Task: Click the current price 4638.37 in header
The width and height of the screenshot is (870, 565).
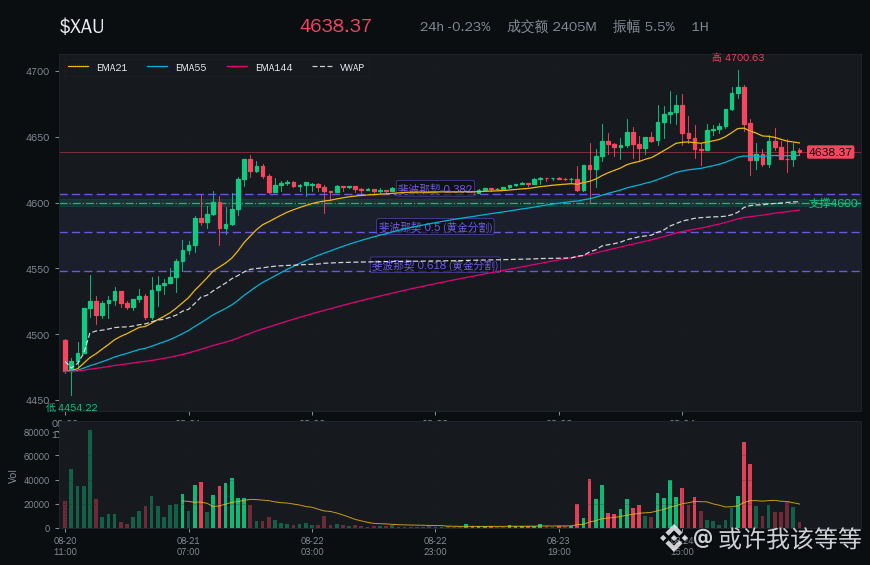Action: (x=336, y=26)
